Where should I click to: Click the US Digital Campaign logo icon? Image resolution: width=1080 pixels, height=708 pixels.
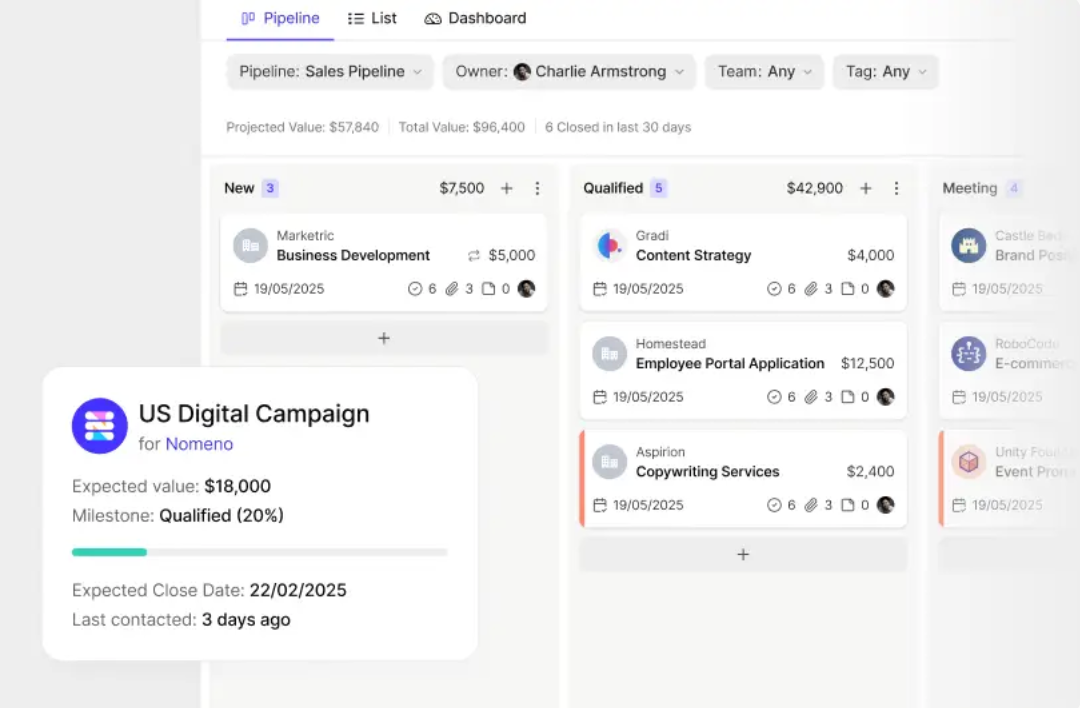click(x=100, y=426)
